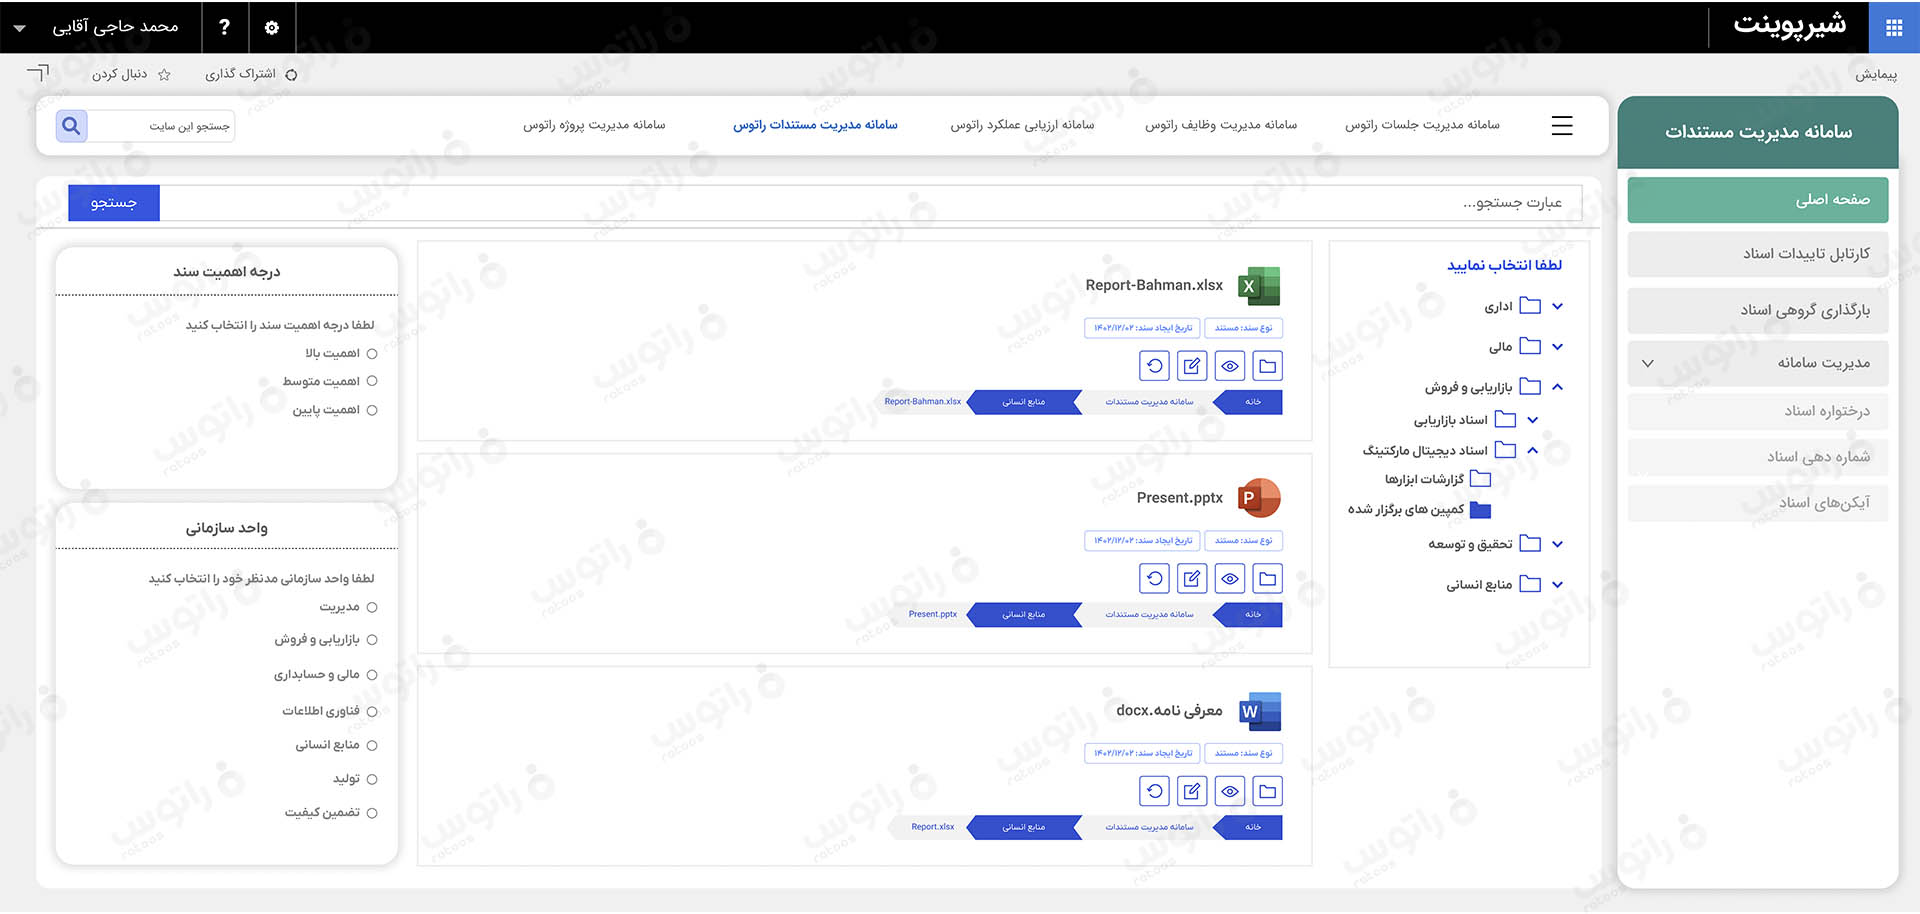This screenshot has height=914, width=1920.
Task: Preview Report-Bahman.xlsx with the eye icon
Action: coord(1229,366)
